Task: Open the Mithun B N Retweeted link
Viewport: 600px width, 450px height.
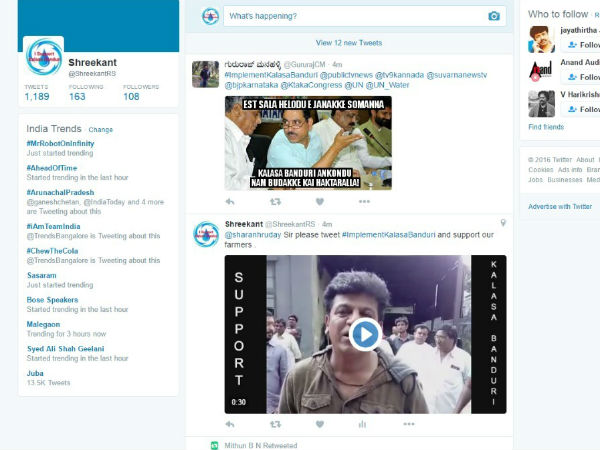Action: pos(261,445)
